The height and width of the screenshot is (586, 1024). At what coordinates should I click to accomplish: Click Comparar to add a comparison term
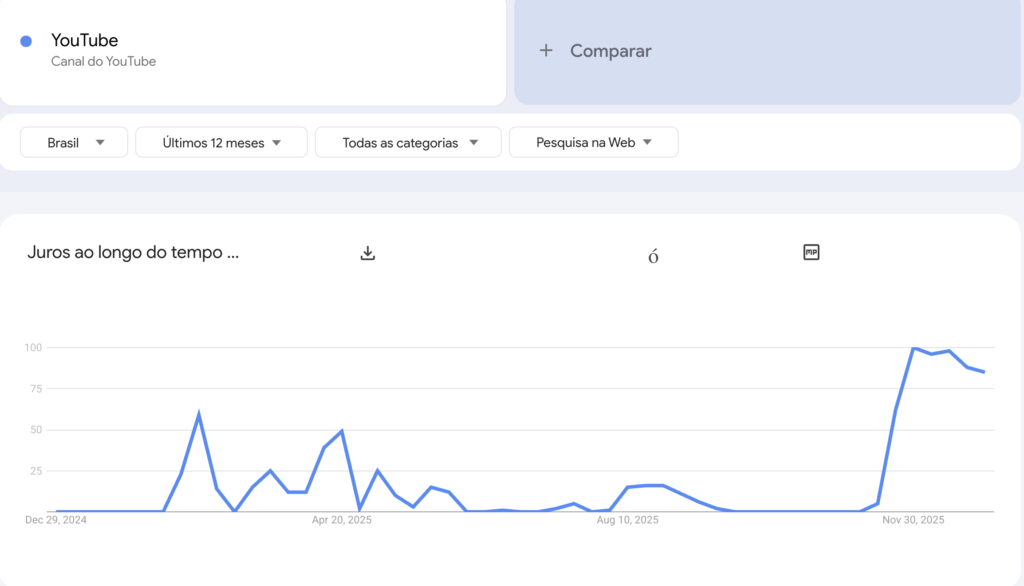(610, 50)
